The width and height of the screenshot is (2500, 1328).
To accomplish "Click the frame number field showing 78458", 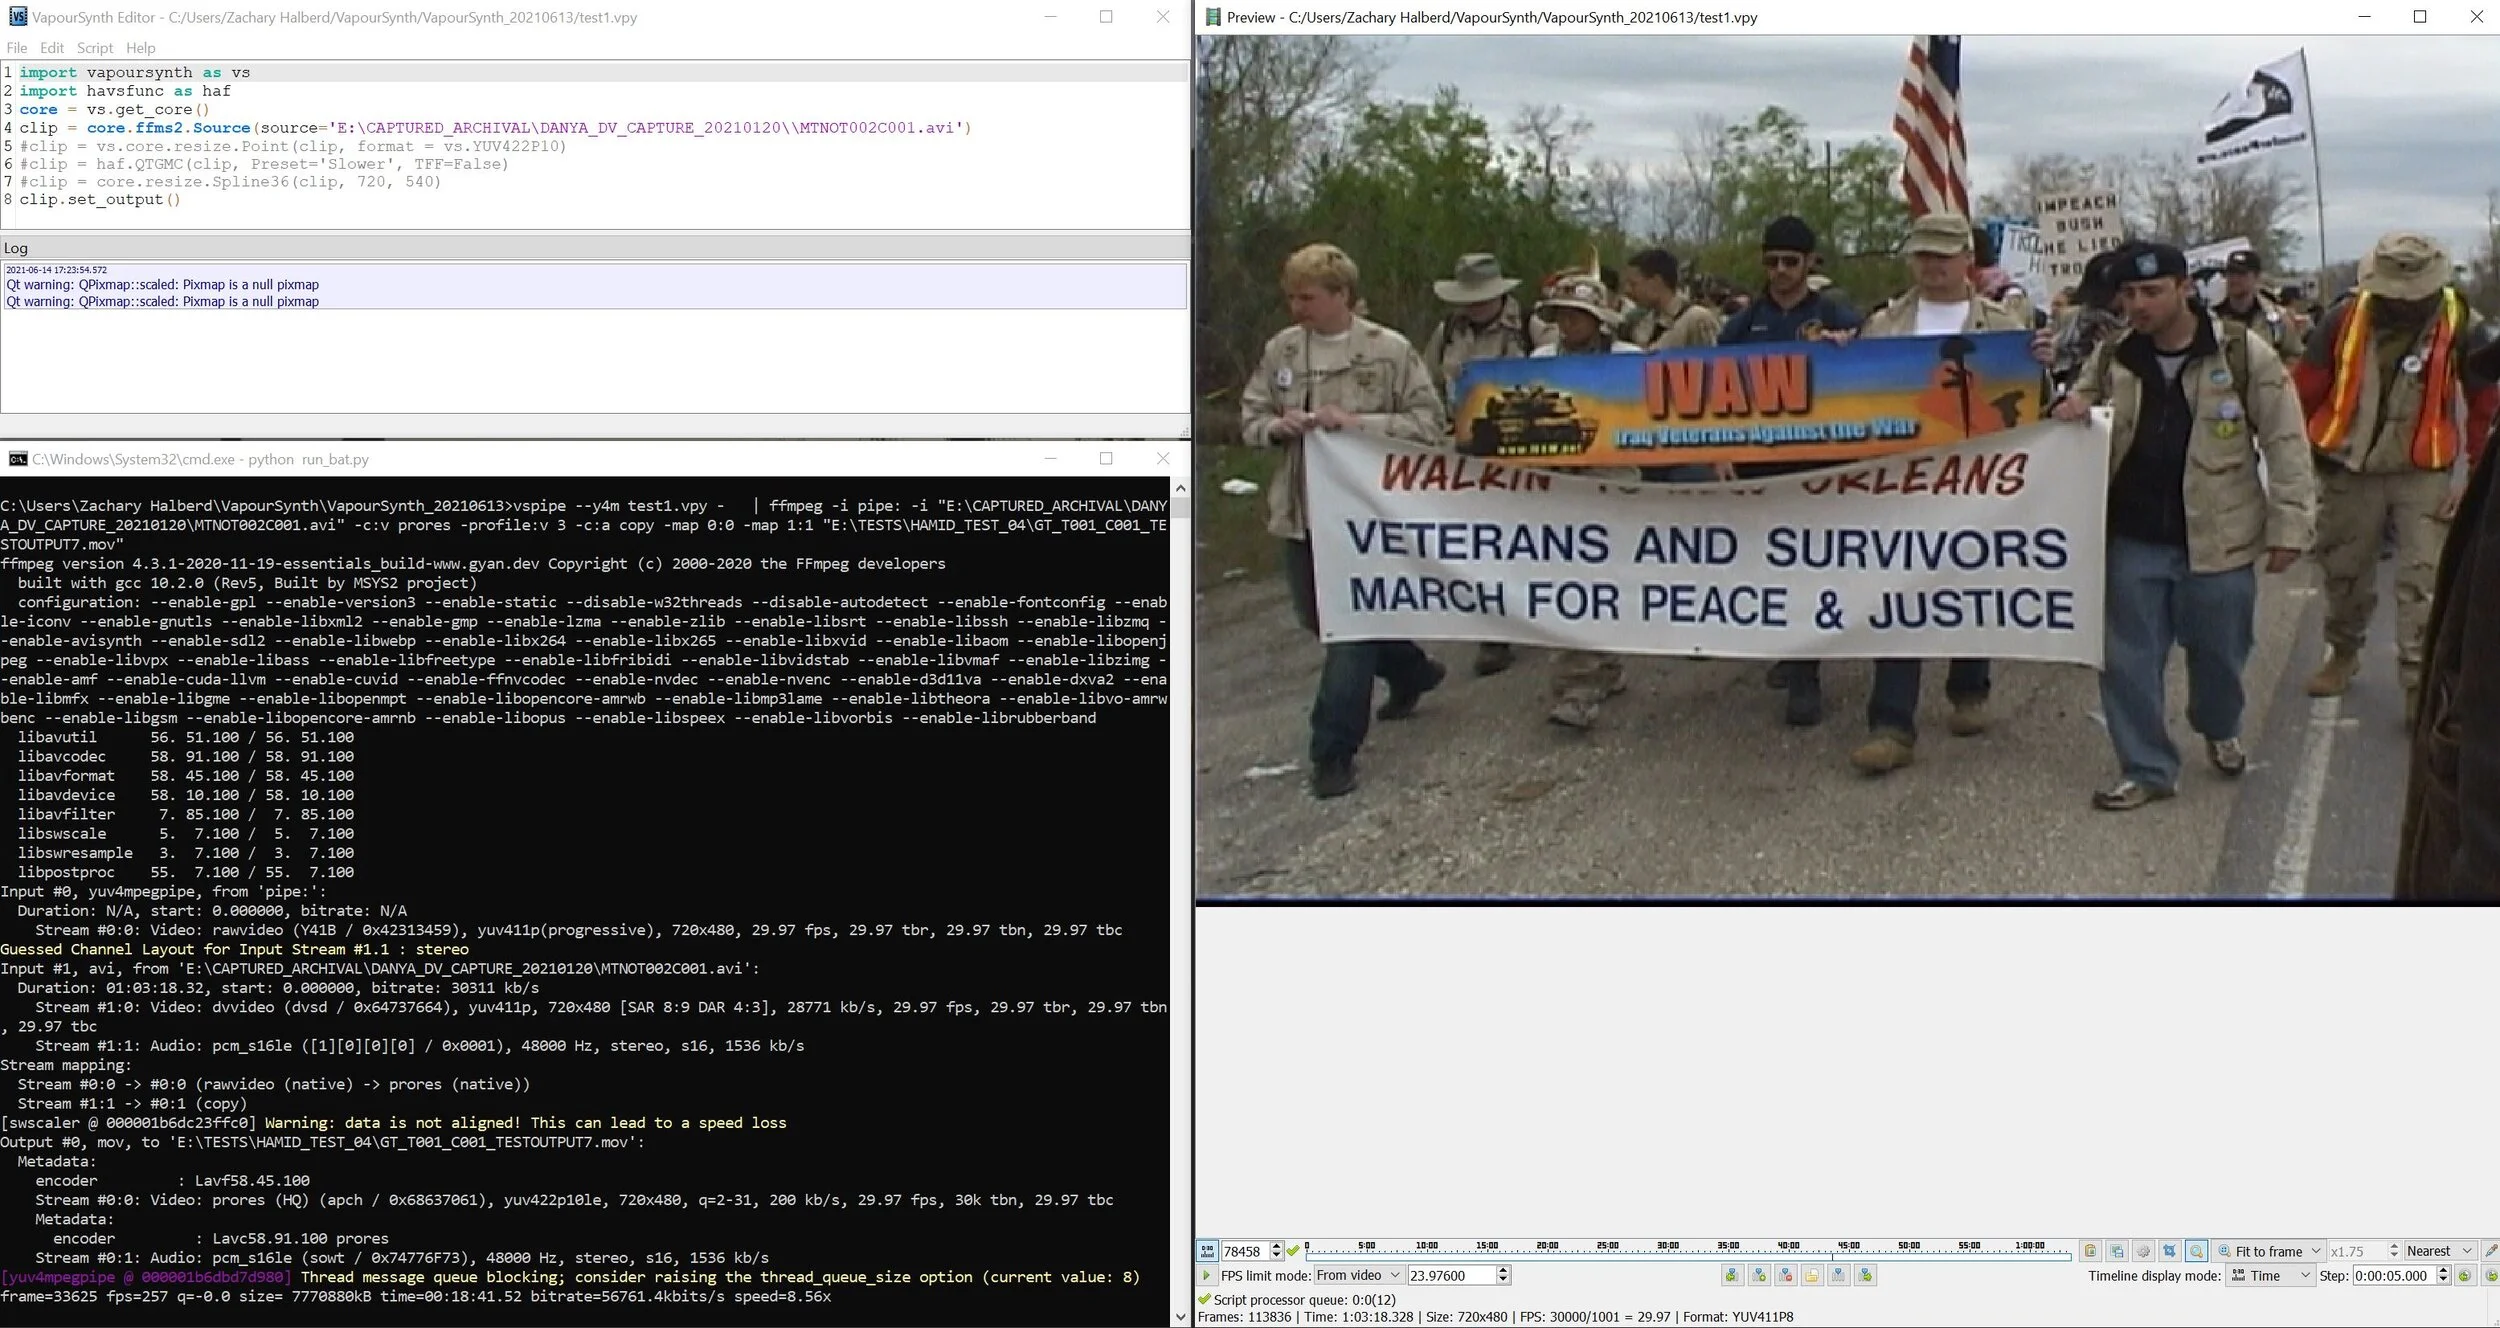I will pos(1245,1251).
